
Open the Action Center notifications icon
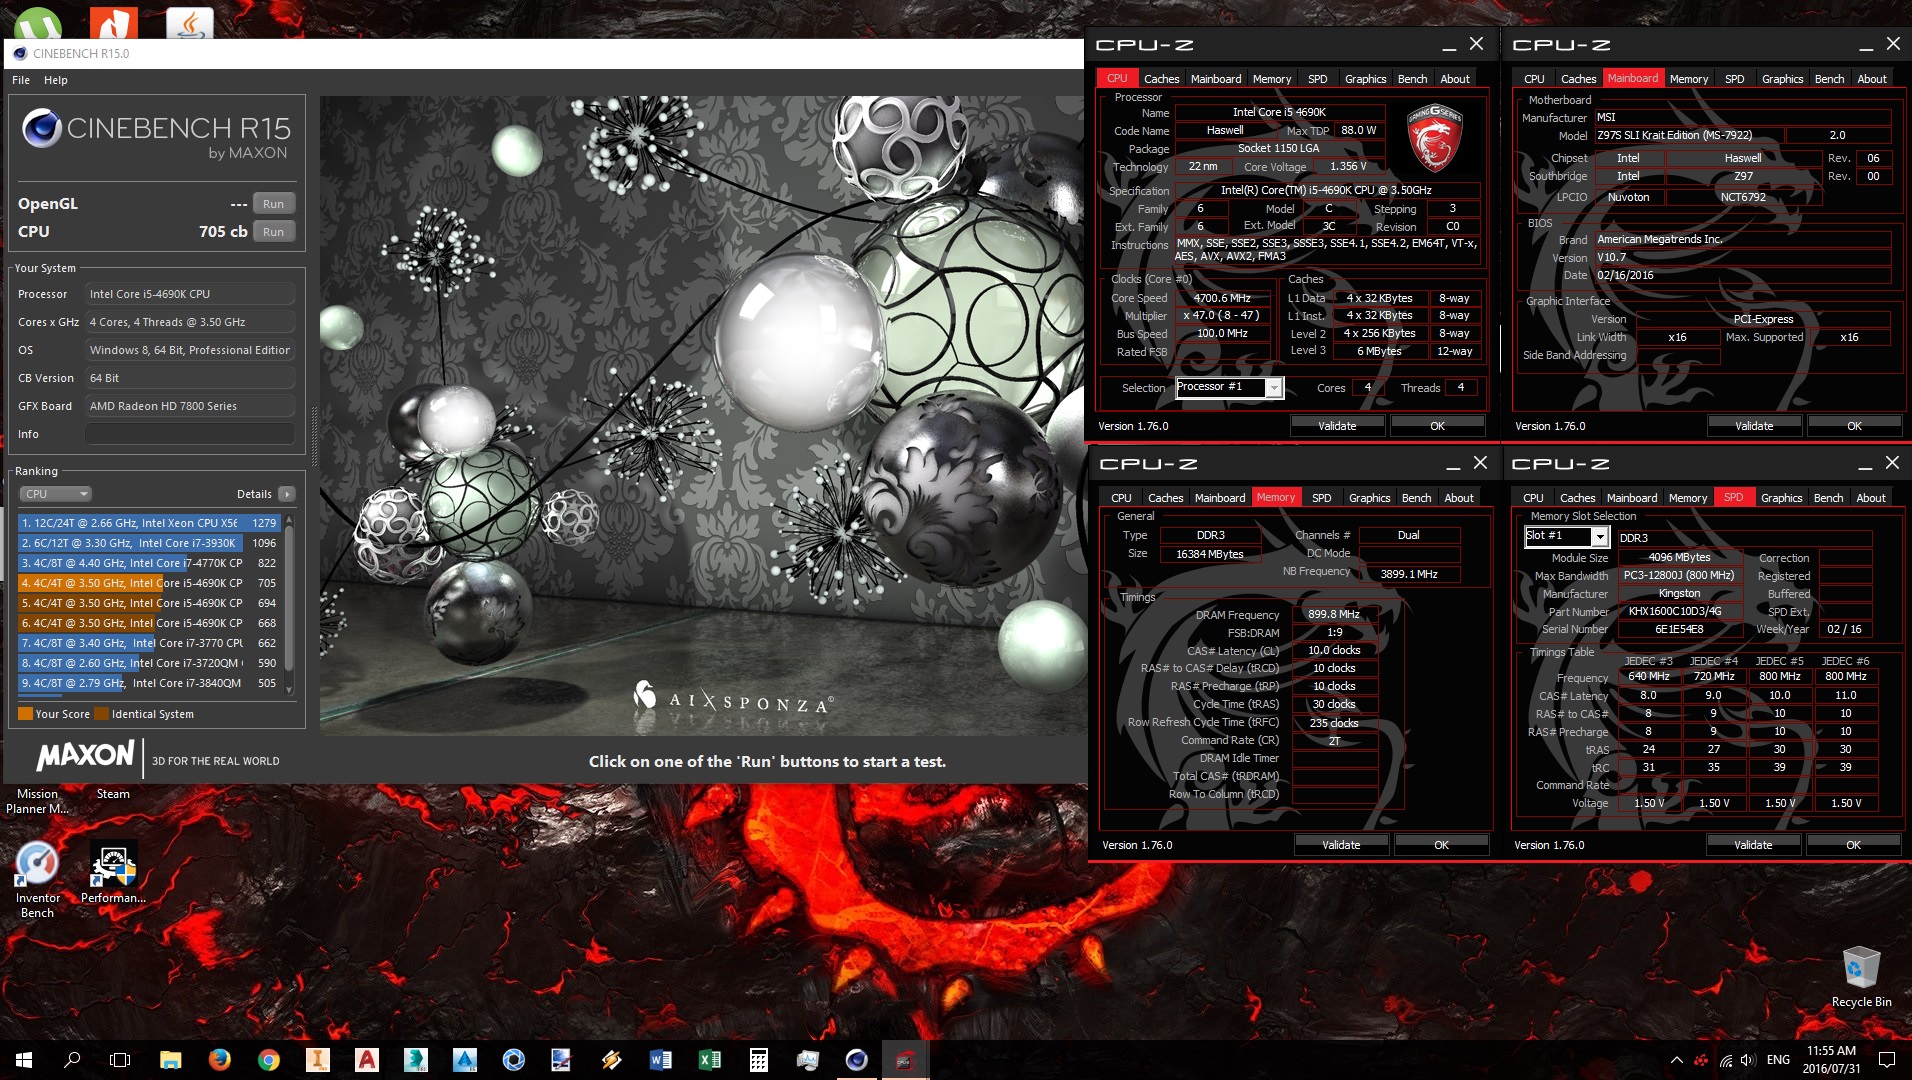pos(1887,1060)
